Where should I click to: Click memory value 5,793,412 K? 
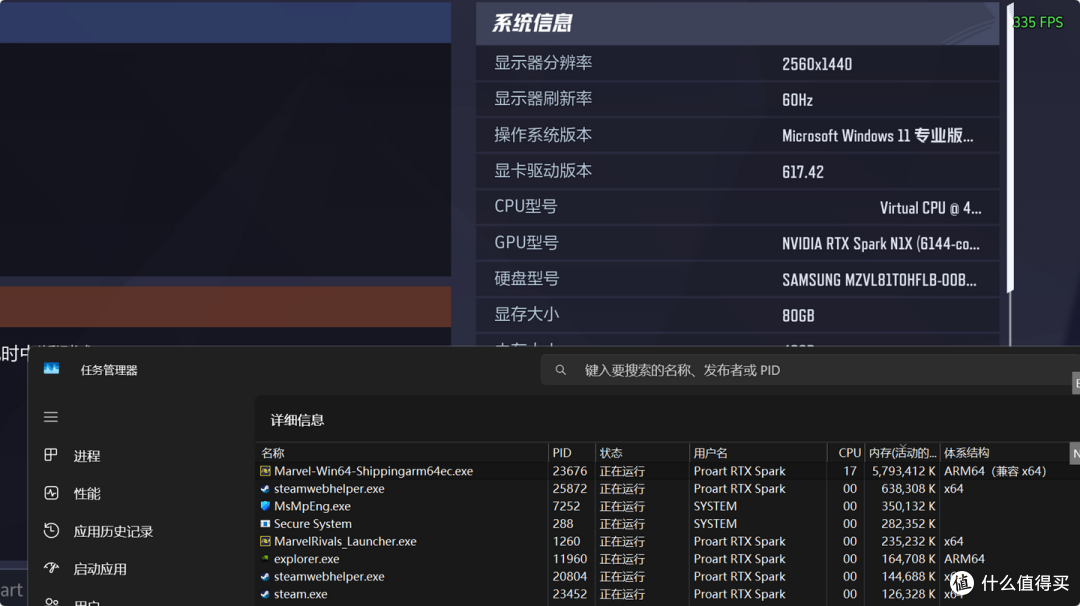[903, 472]
